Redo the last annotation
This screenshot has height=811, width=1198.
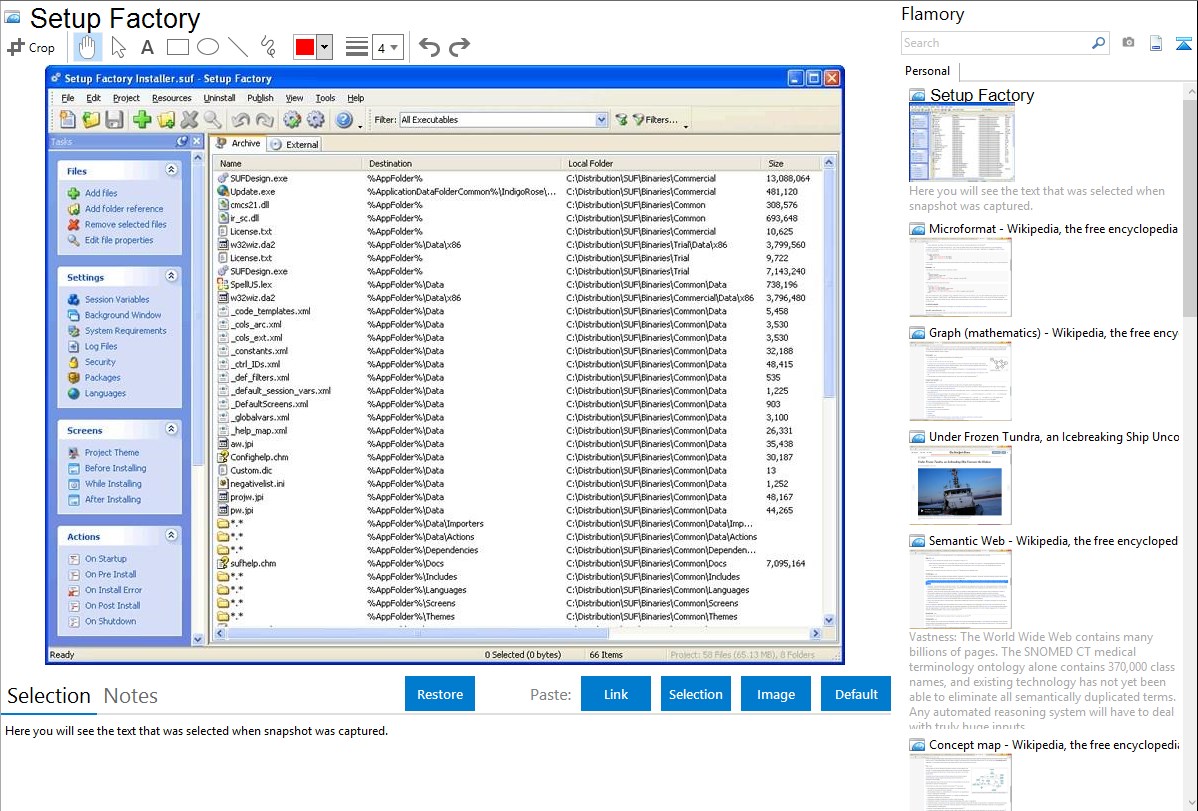(x=459, y=47)
